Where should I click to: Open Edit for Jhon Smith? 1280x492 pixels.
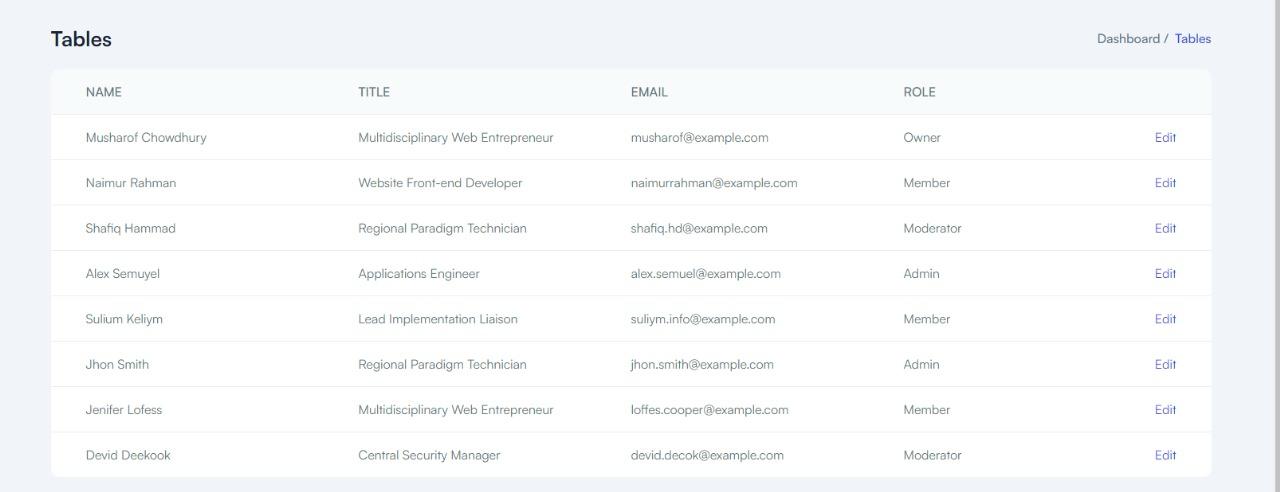click(1165, 365)
